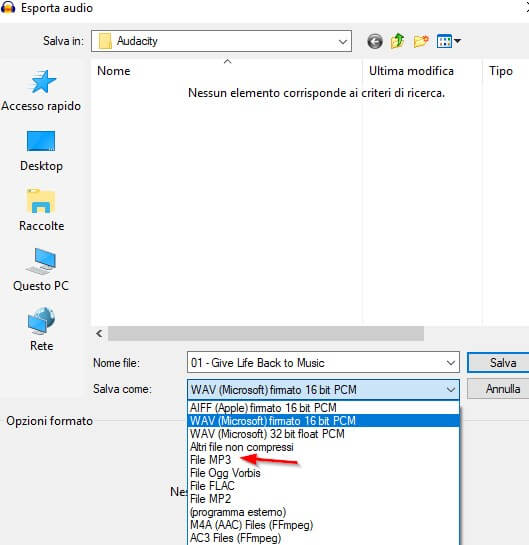Open Rete network location

(x=41, y=330)
